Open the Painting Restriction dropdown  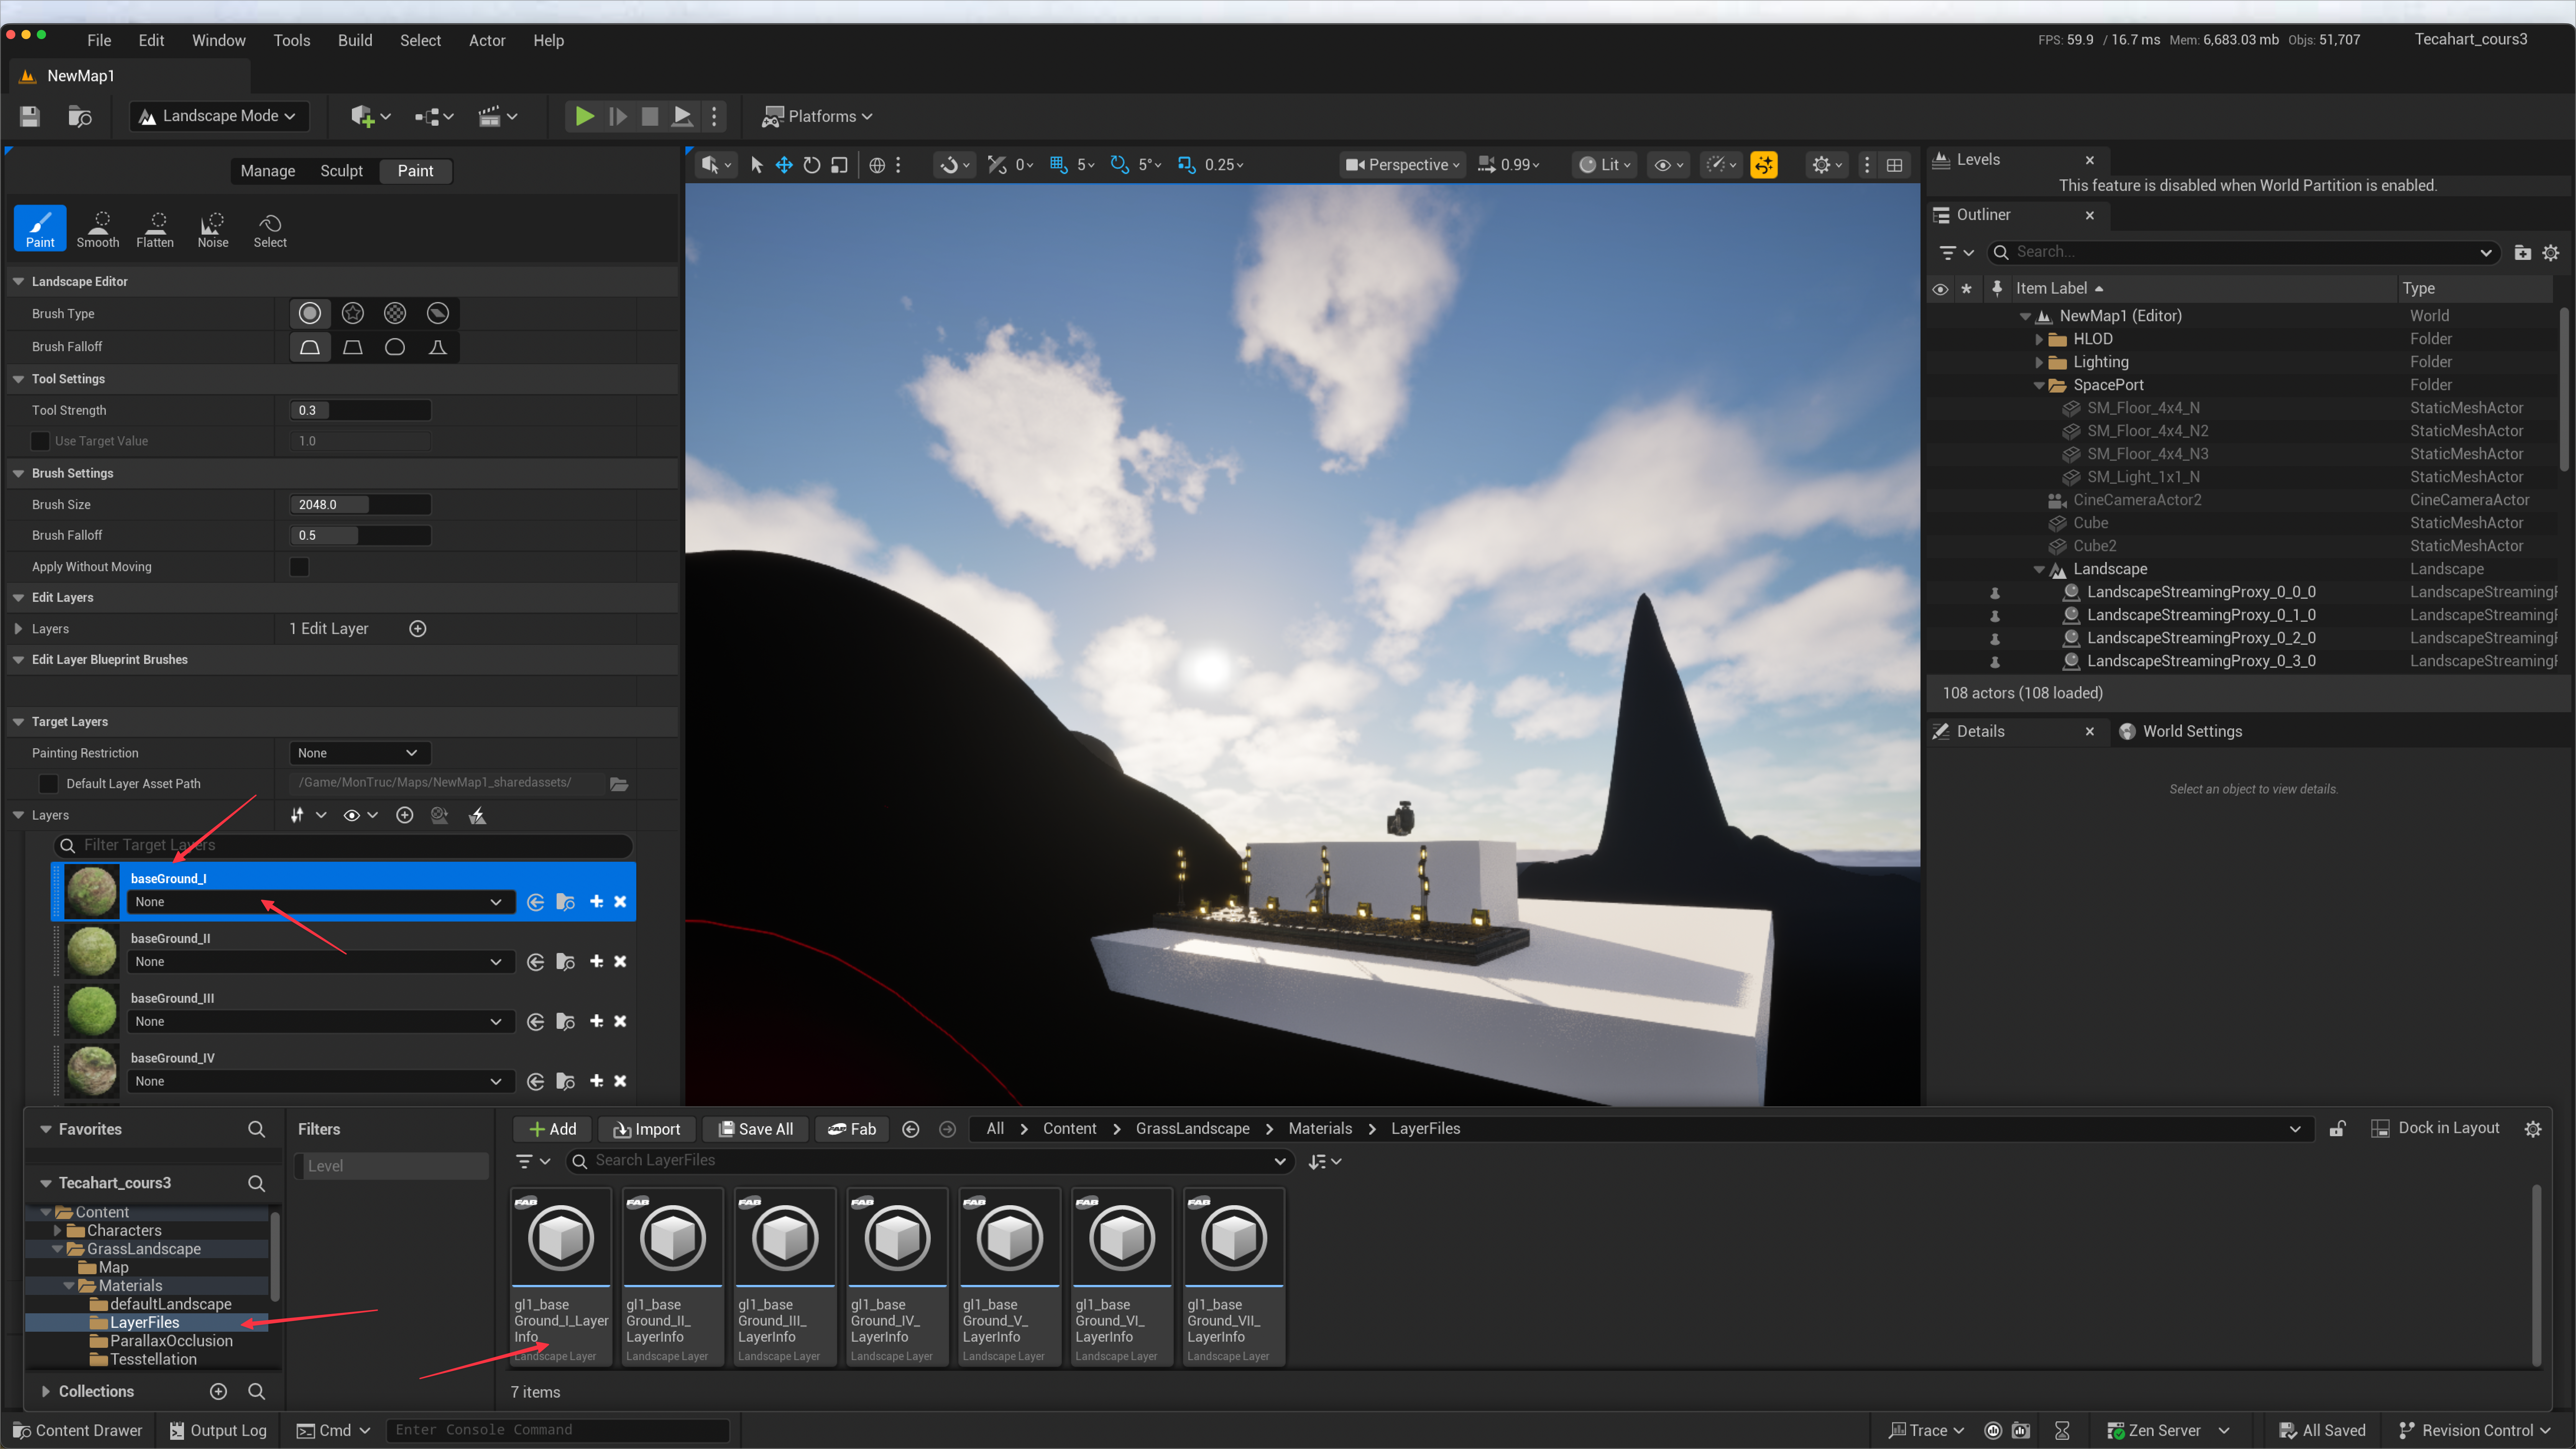click(x=360, y=753)
